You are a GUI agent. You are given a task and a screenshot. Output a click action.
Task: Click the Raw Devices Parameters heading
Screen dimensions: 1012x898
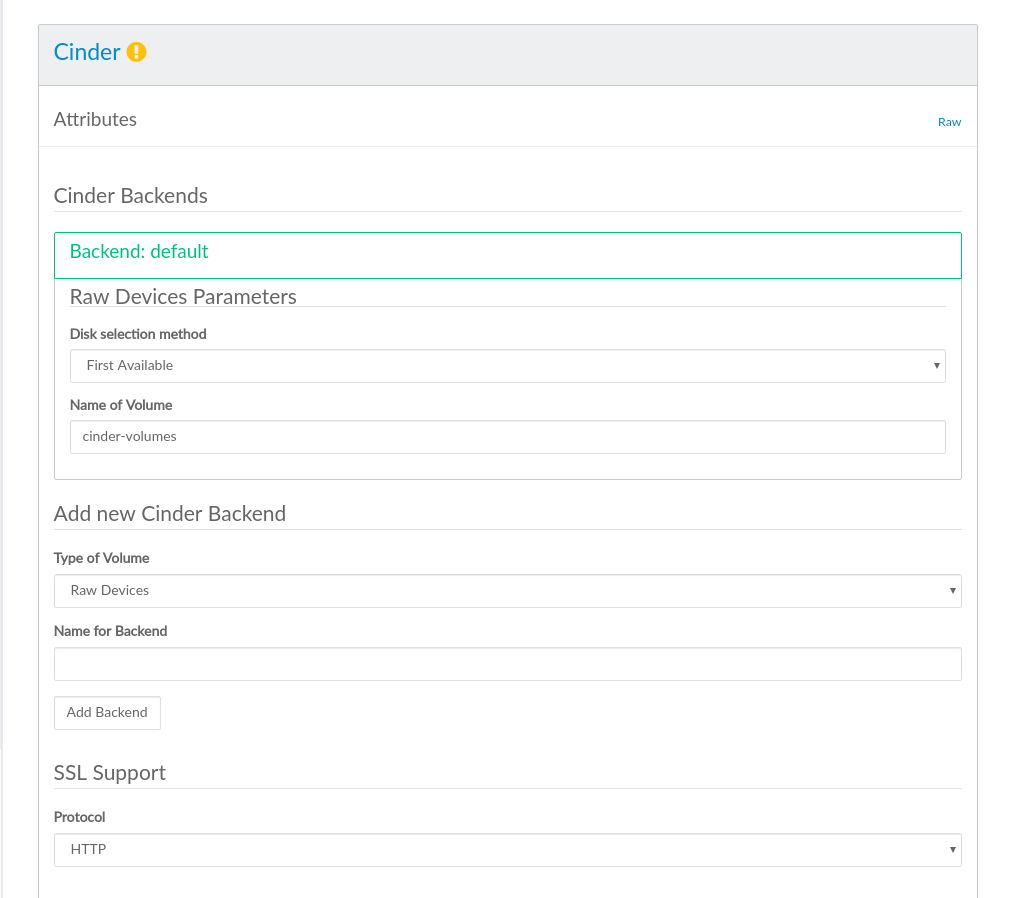183,297
